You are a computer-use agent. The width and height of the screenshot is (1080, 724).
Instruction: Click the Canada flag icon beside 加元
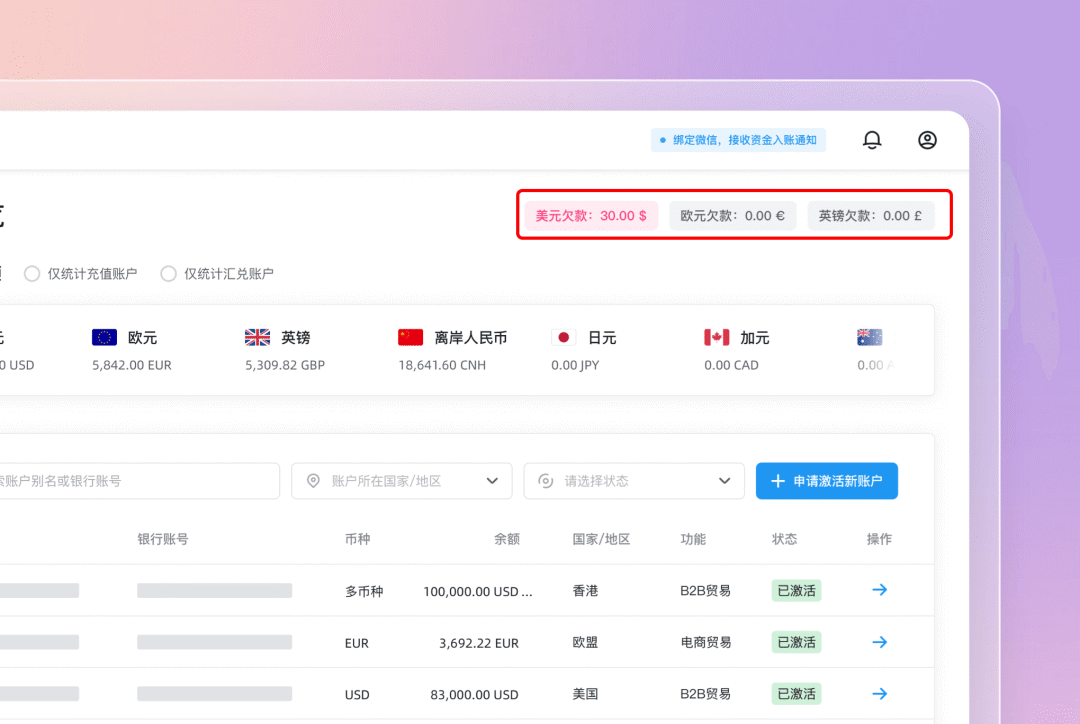713,337
